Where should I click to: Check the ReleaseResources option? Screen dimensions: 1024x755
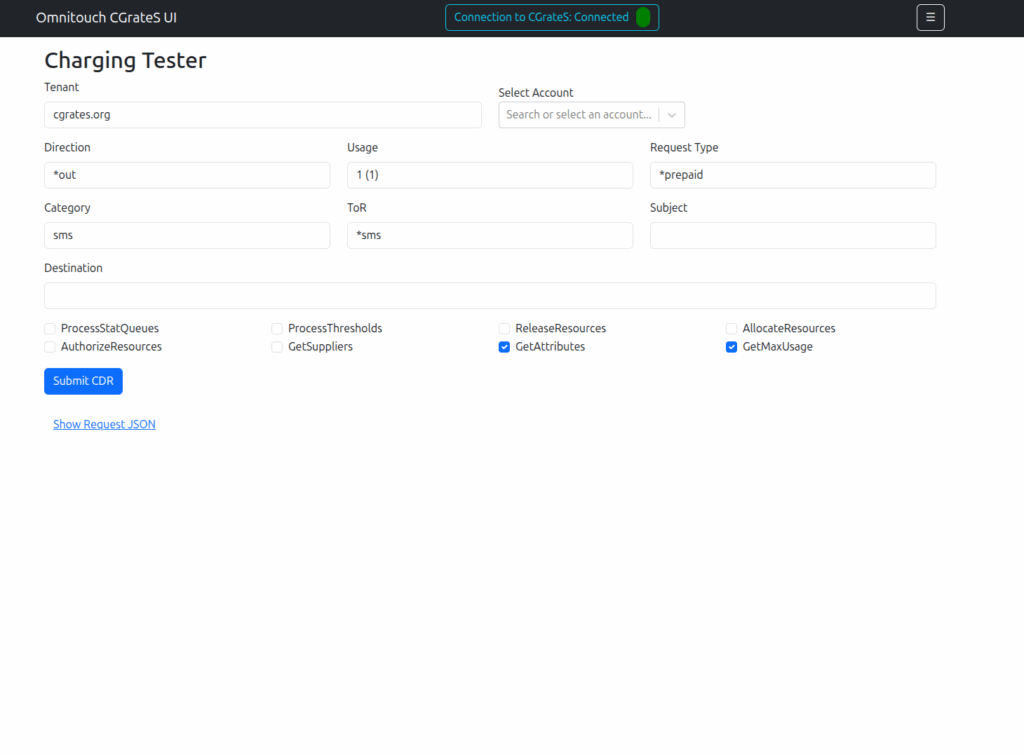coord(505,329)
